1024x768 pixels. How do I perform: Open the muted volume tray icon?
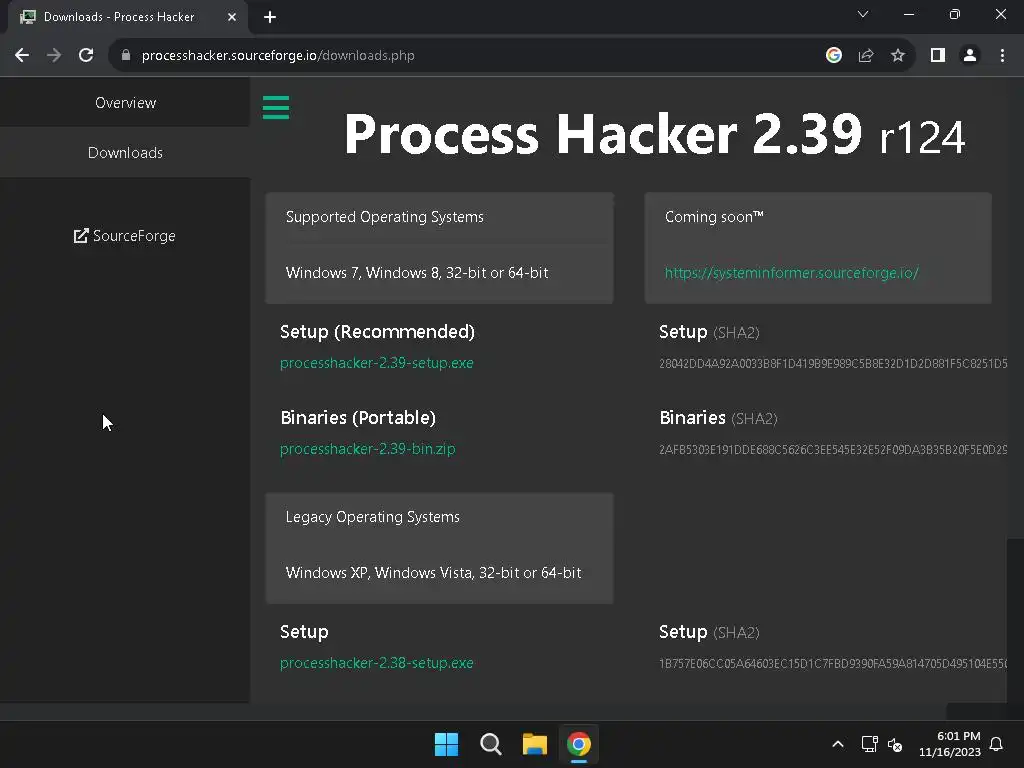pyautogui.click(x=895, y=744)
